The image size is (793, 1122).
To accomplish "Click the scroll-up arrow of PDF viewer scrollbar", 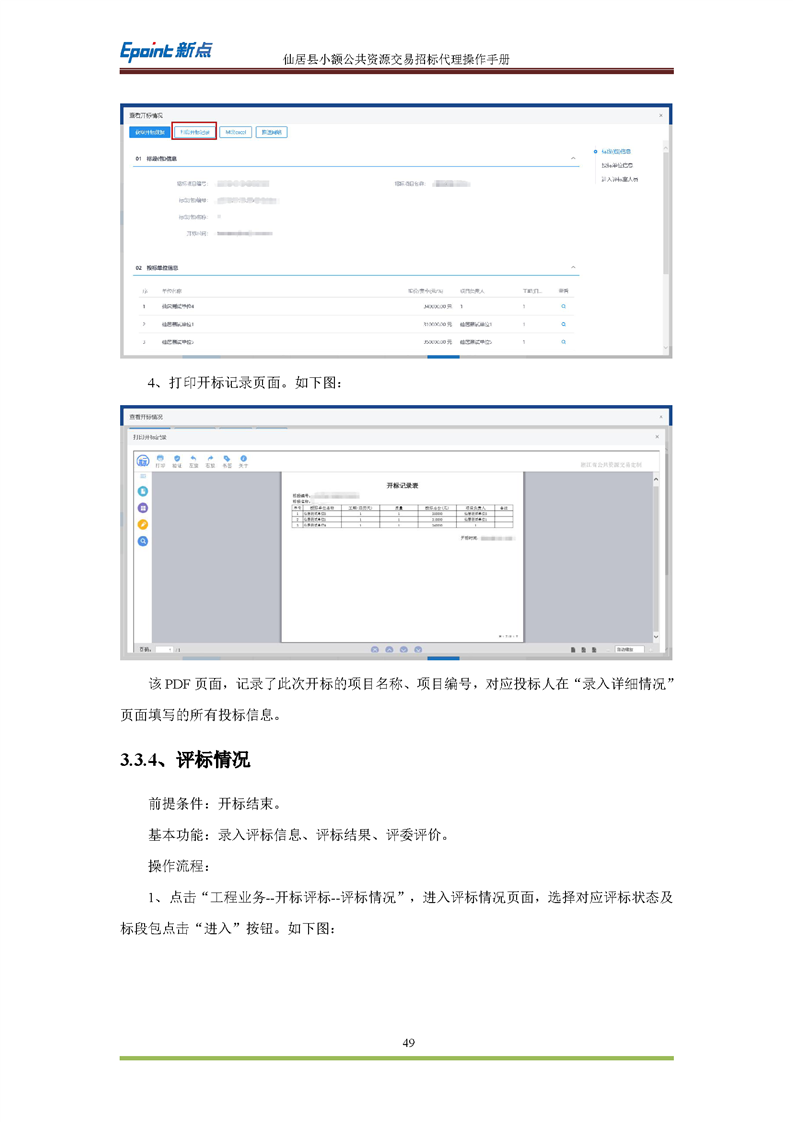I will (x=656, y=479).
